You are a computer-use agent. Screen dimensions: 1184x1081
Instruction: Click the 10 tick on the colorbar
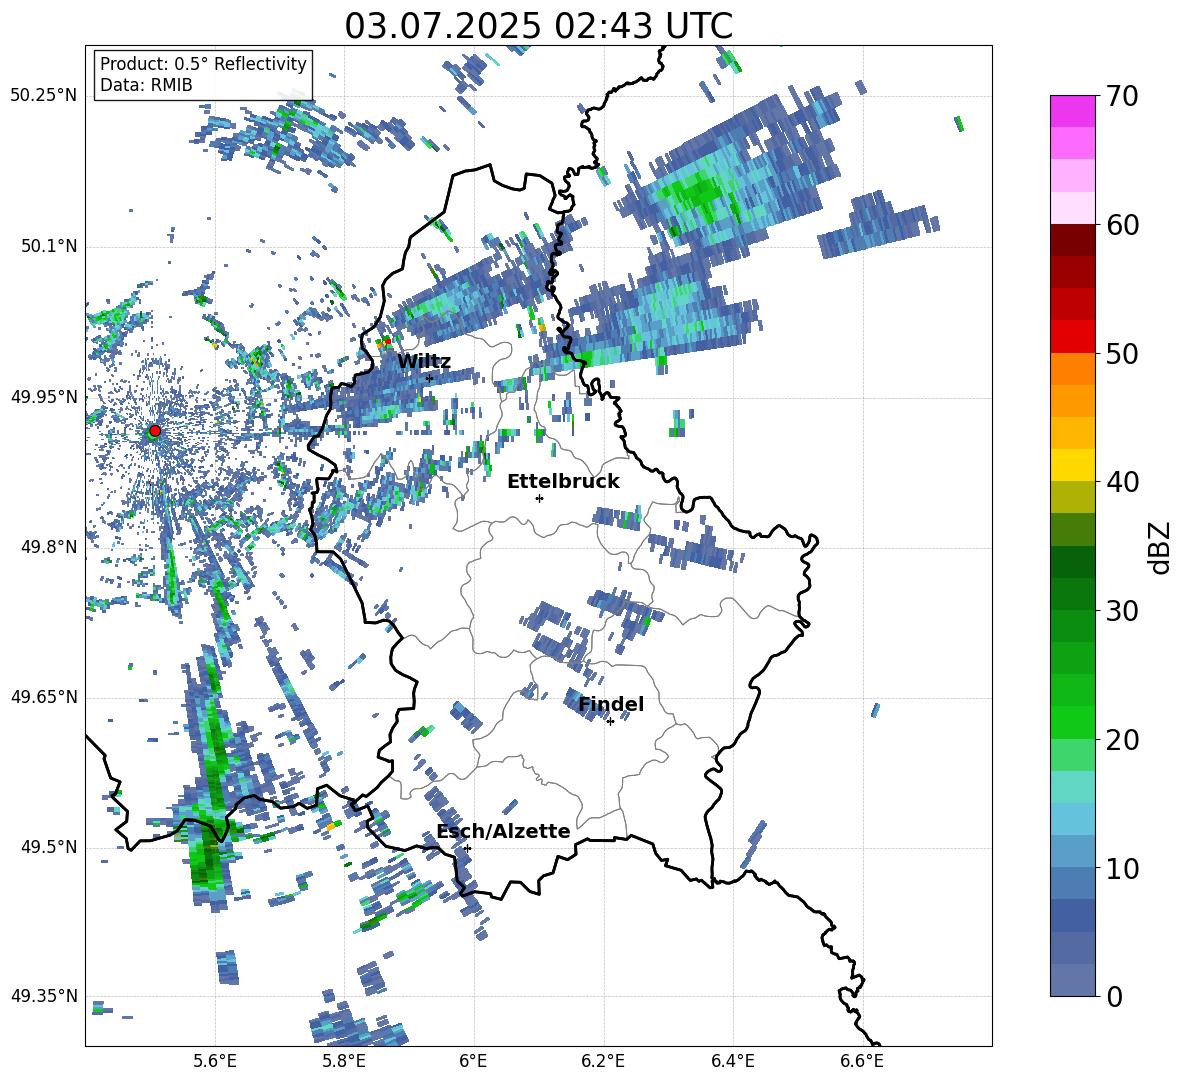[1122, 868]
